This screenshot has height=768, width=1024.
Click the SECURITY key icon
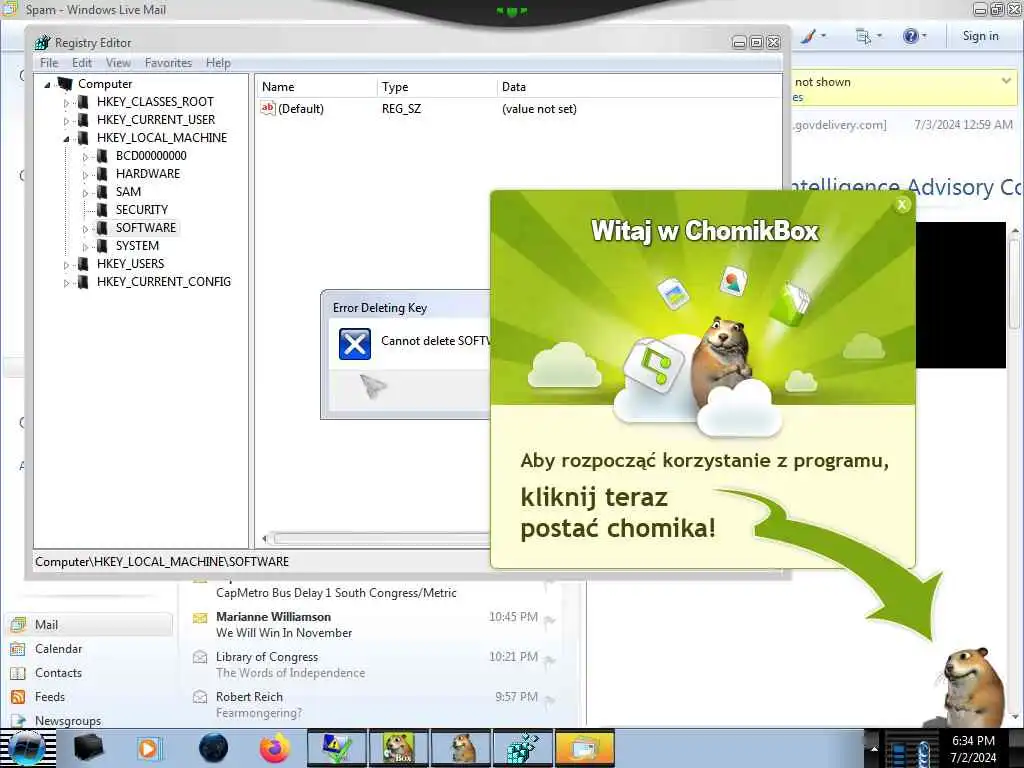coord(102,210)
